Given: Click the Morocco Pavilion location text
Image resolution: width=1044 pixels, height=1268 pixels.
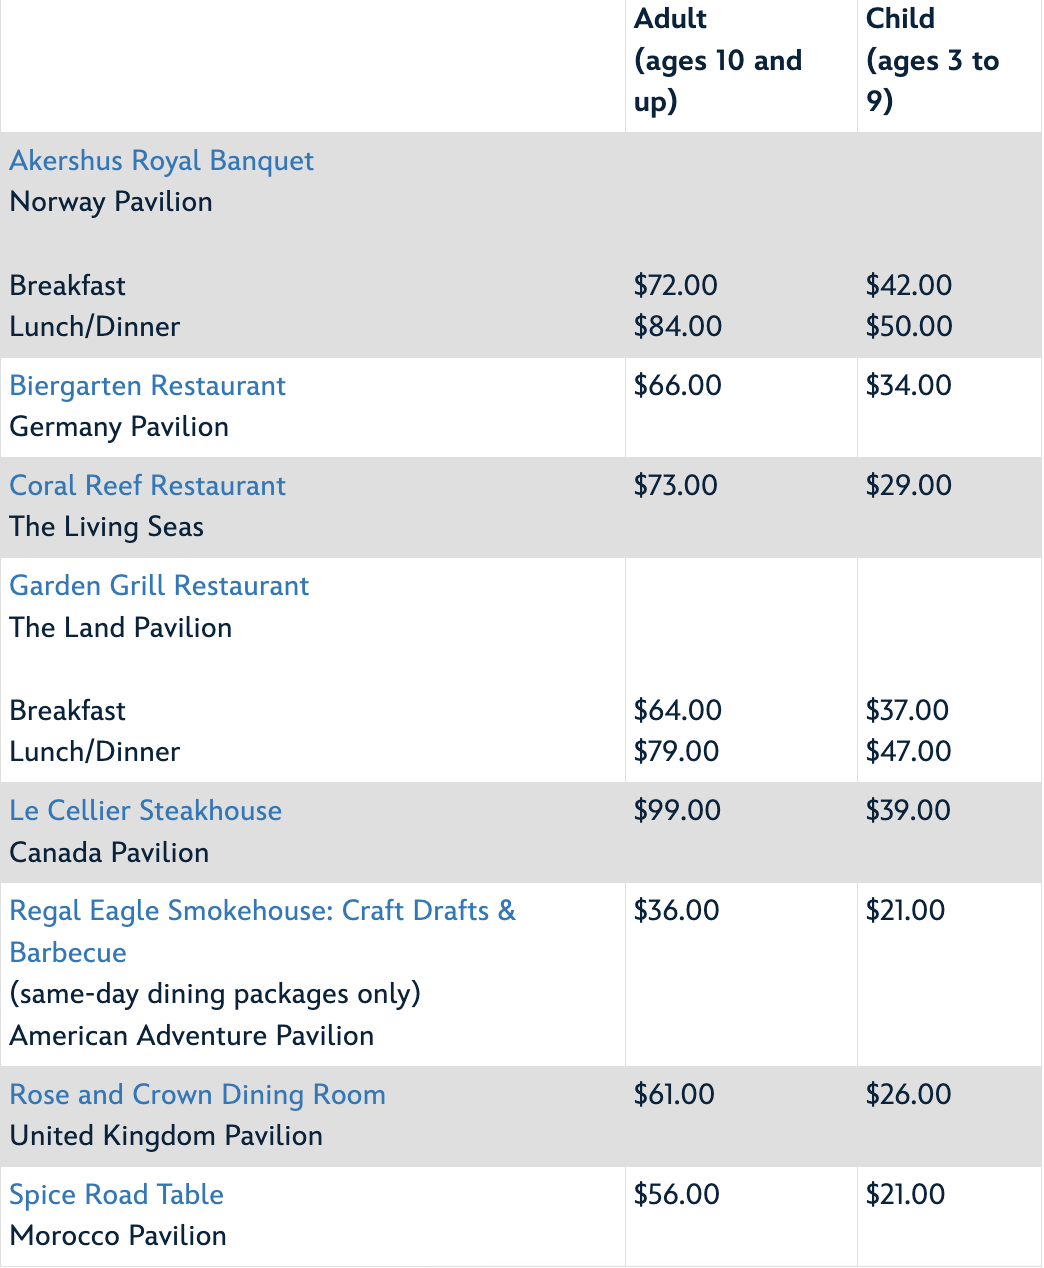Looking at the screenshot, I should click(x=118, y=1236).
